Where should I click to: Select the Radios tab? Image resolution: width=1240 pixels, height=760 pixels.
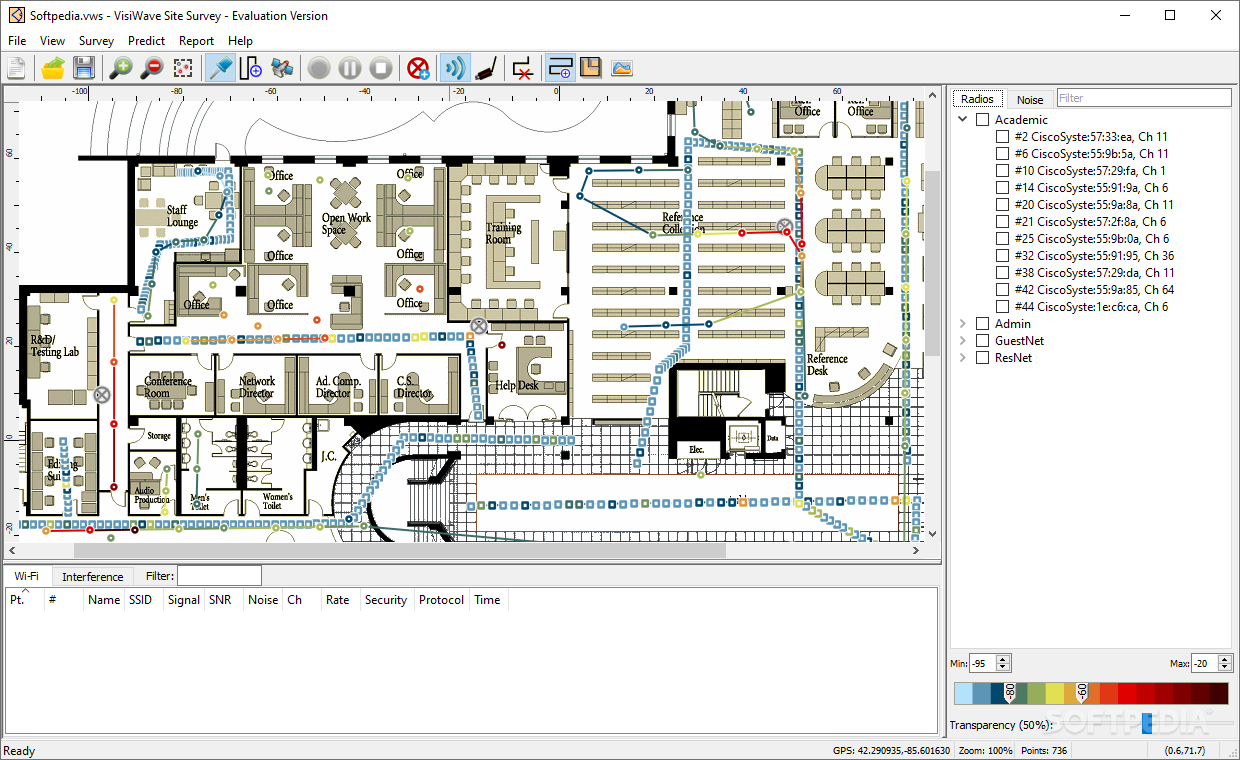point(977,98)
